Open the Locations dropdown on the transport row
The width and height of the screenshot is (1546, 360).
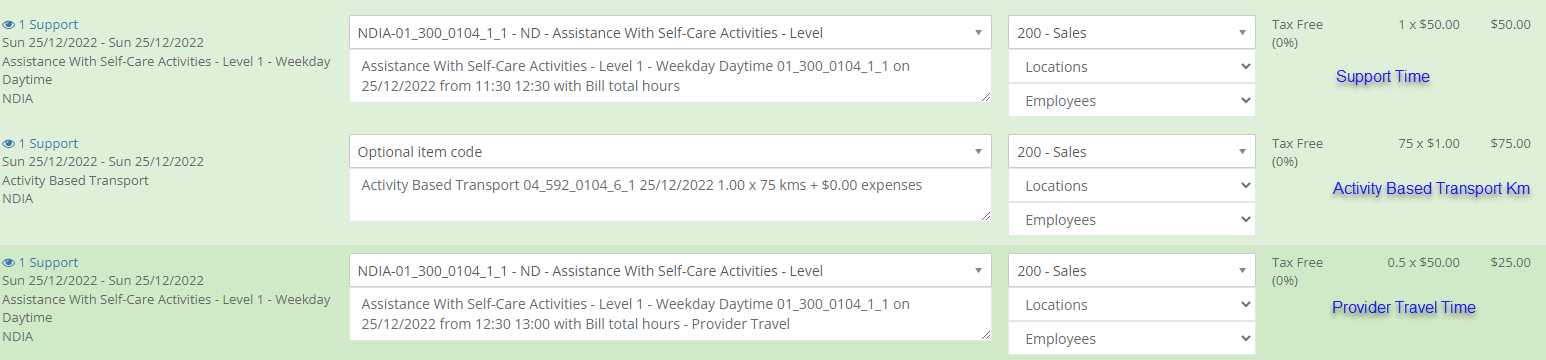click(x=1131, y=186)
